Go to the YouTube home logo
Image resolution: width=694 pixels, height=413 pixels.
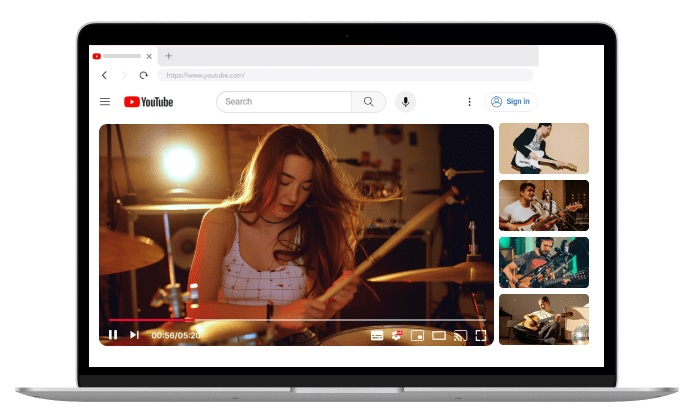148,101
